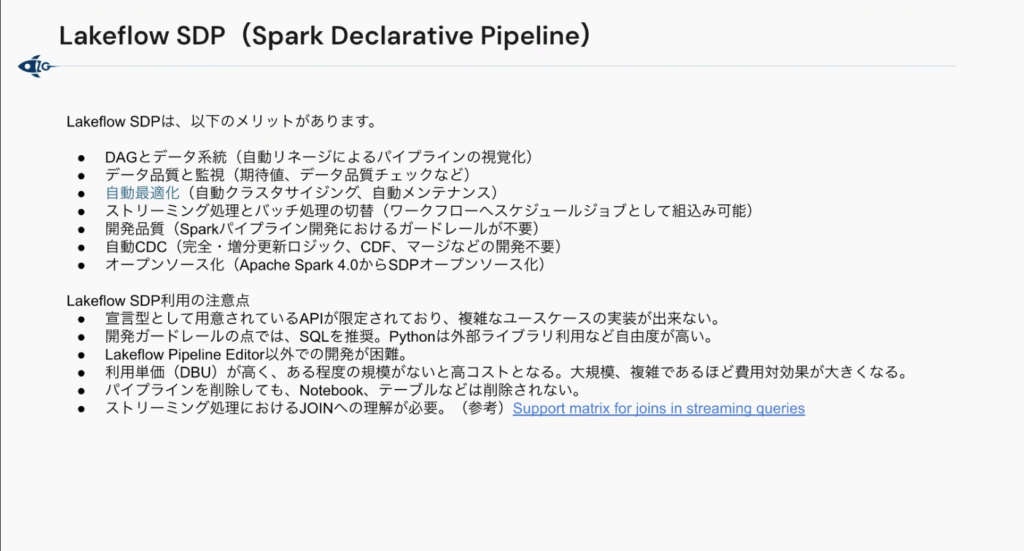
Task: Click the 開発ガードレール SQL recommendation bullet
Action: coord(408,336)
